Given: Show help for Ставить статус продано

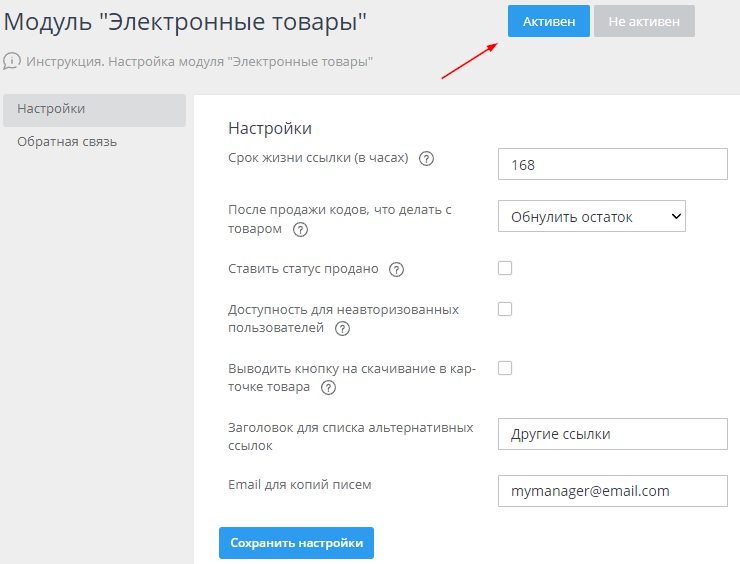Looking at the screenshot, I should 396,270.
